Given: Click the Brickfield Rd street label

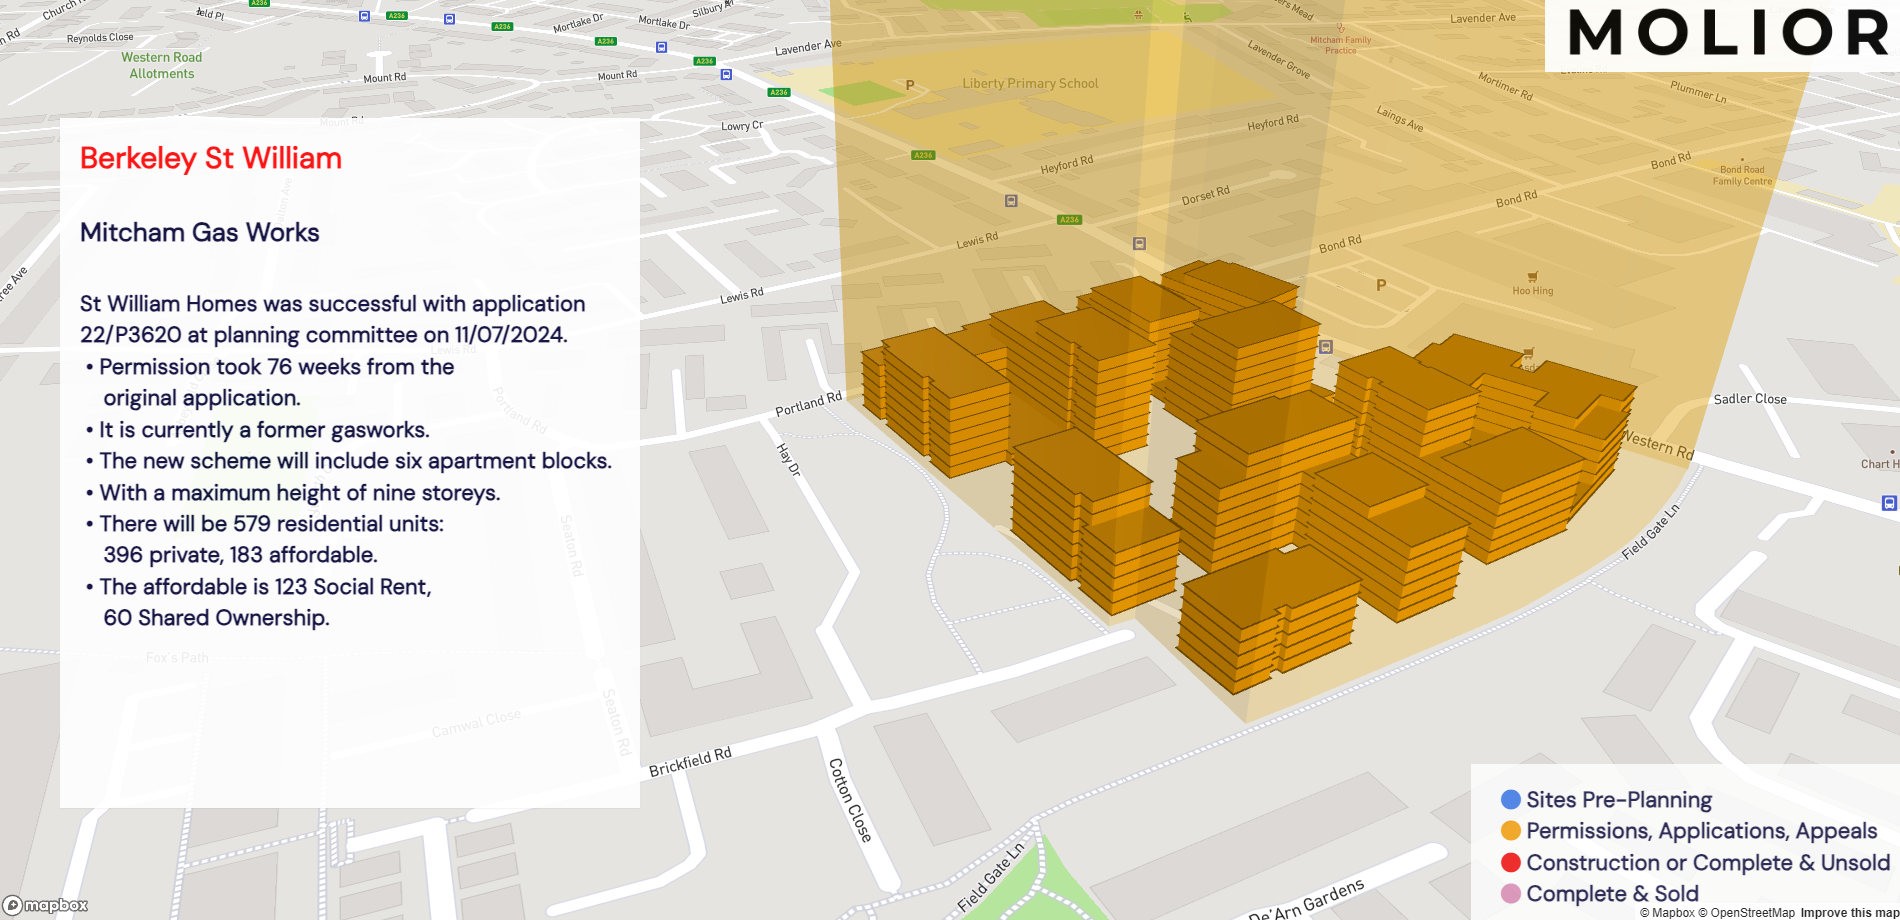Looking at the screenshot, I should pyautogui.click(x=690, y=762).
